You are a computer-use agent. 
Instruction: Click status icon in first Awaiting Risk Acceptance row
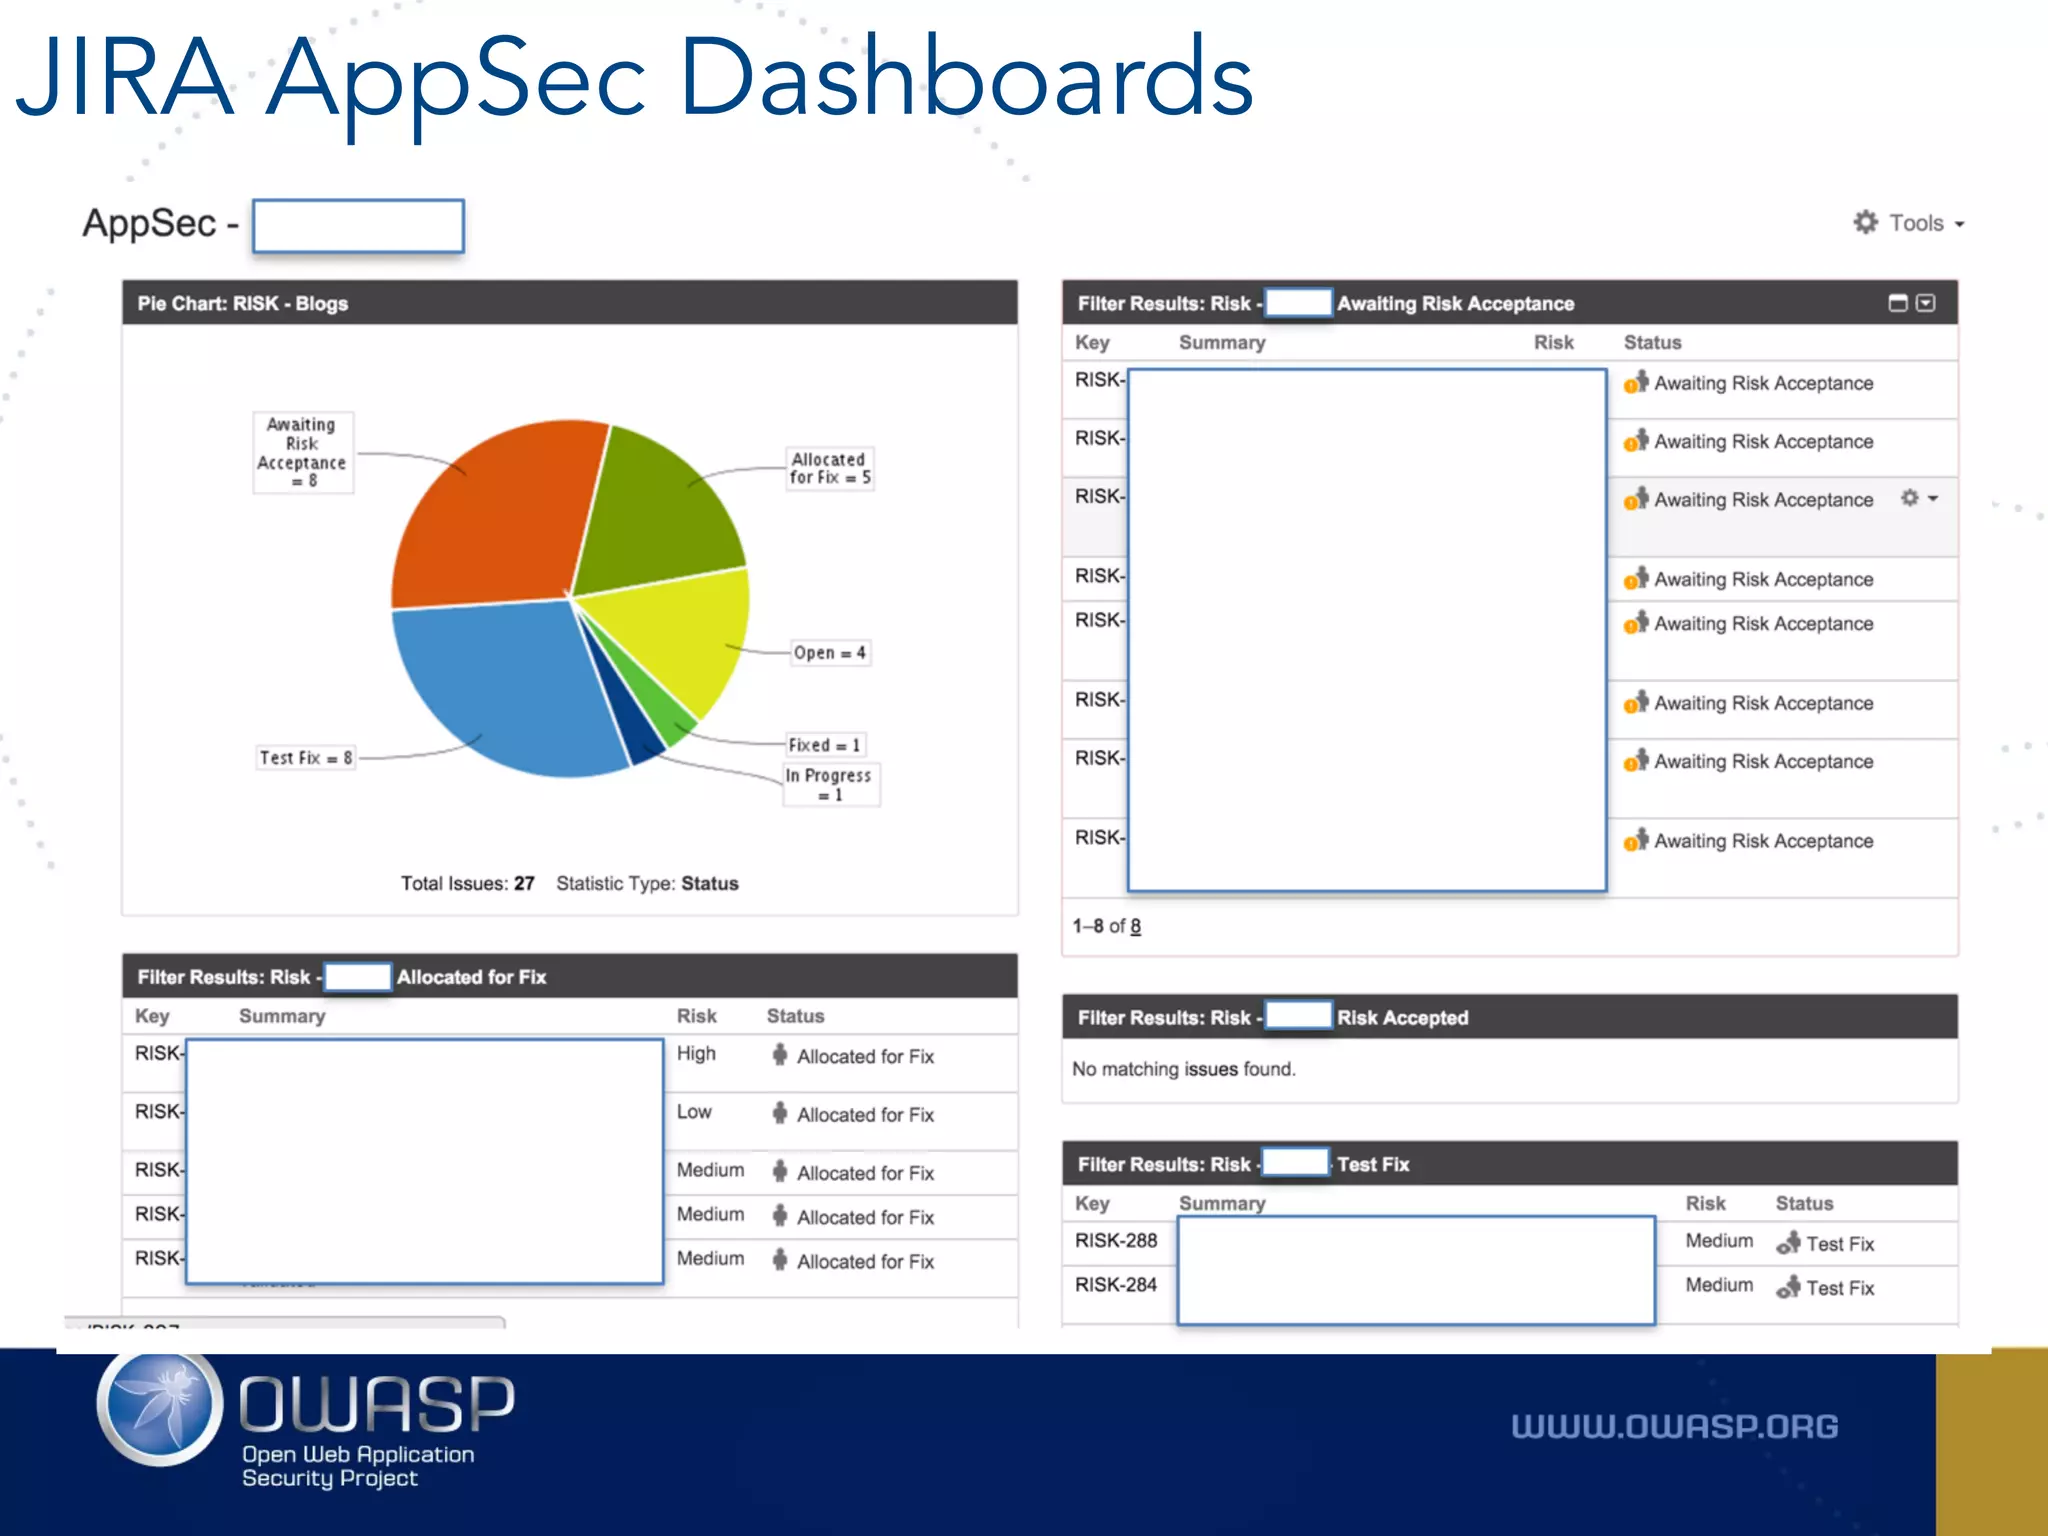[x=1636, y=382]
